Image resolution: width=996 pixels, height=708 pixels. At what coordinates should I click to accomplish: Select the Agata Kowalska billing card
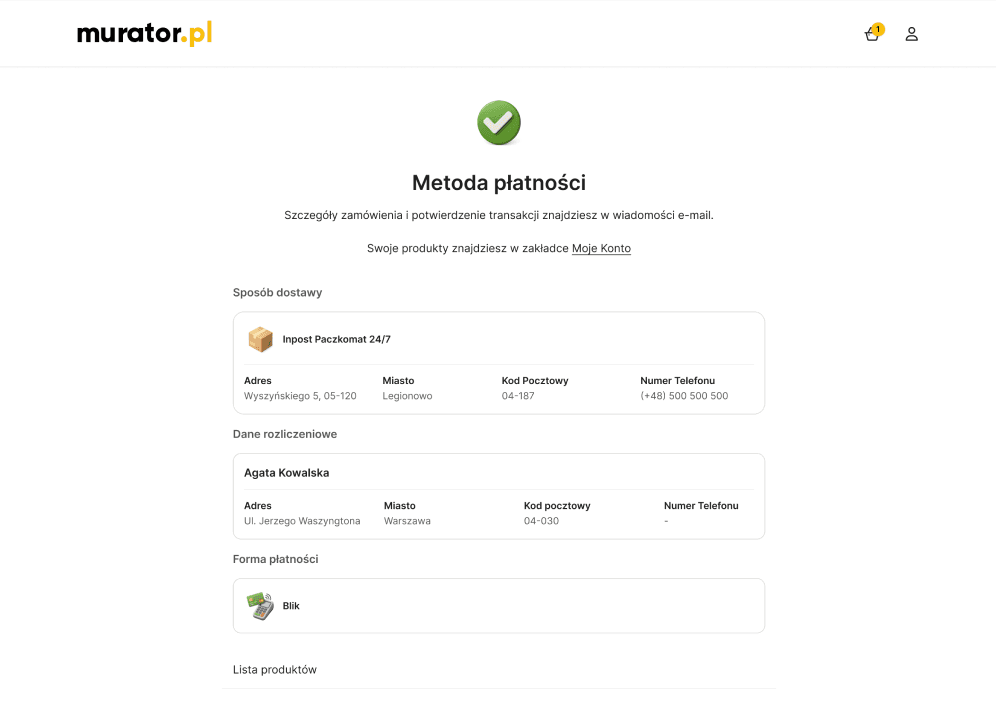click(498, 496)
